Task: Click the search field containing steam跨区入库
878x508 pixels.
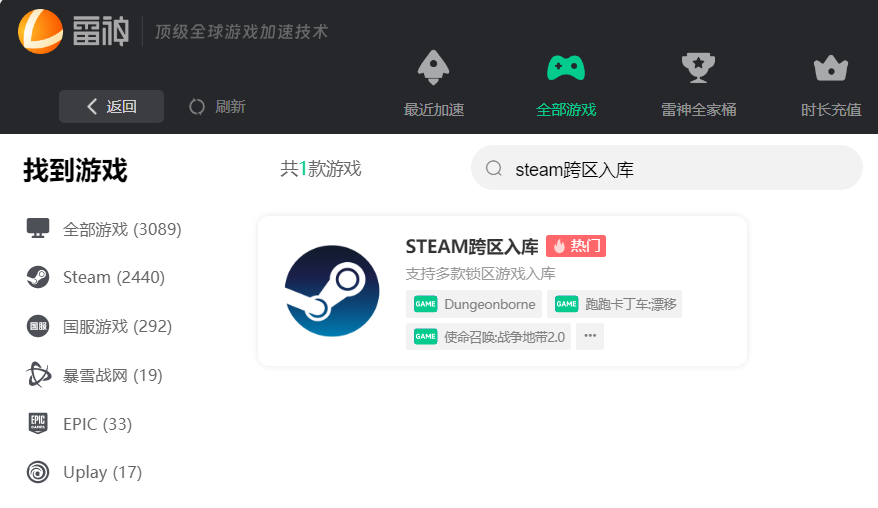Action: tap(680, 169)
